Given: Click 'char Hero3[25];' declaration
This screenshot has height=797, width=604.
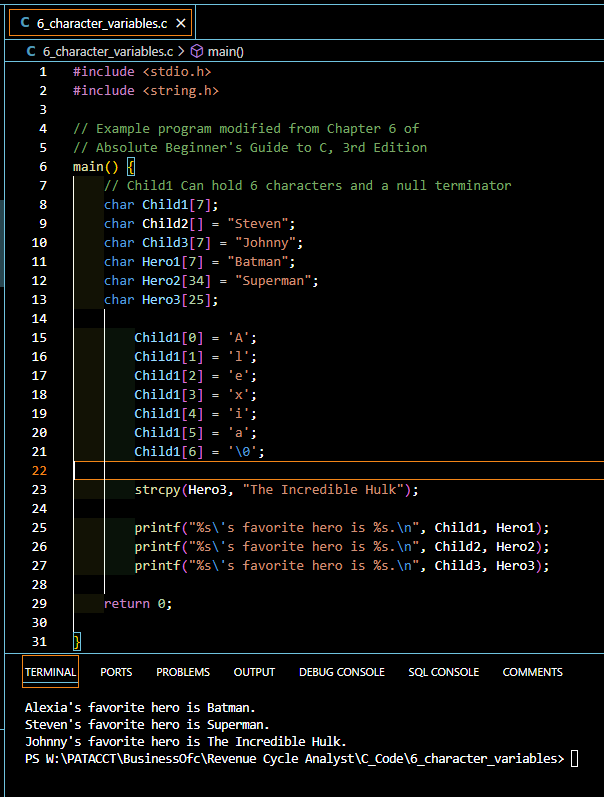Looking at the screenshot, I should click(161, 300).
